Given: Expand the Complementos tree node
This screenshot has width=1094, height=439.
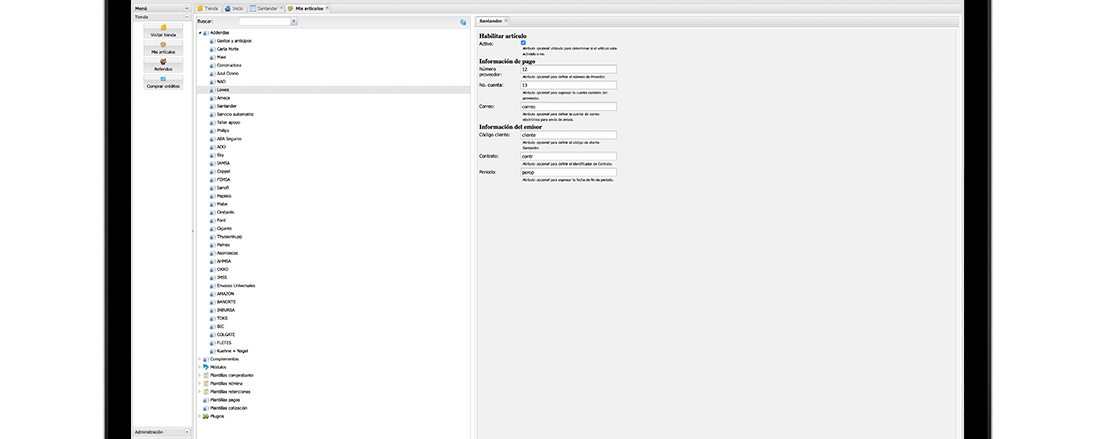Looking at the screenshot, I should click(199, 359).
